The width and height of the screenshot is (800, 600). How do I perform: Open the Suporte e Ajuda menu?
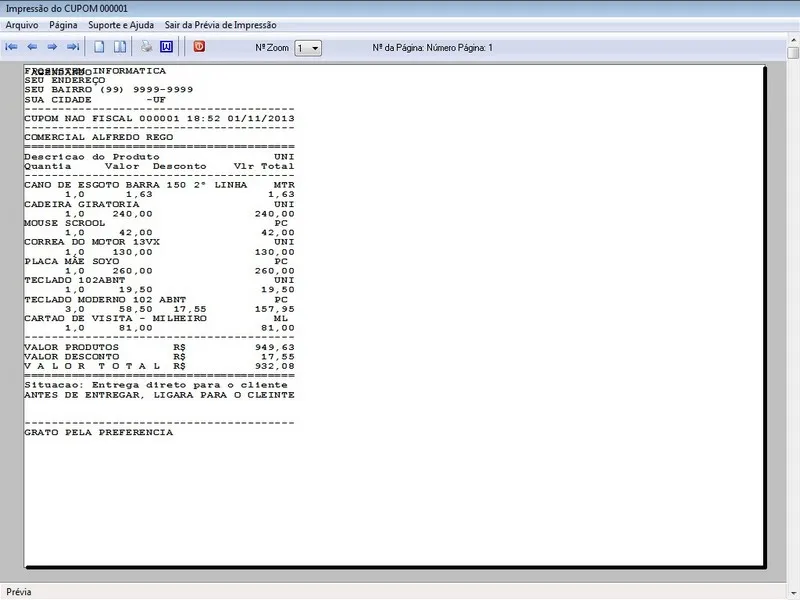pyautogui.click(x=121, y=23)
